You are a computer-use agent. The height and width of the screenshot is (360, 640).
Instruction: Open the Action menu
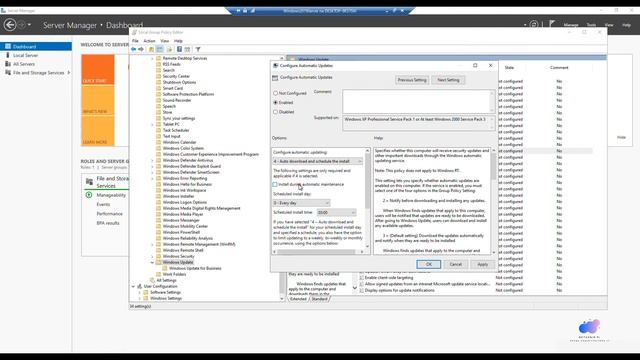(x=149, y=41)
